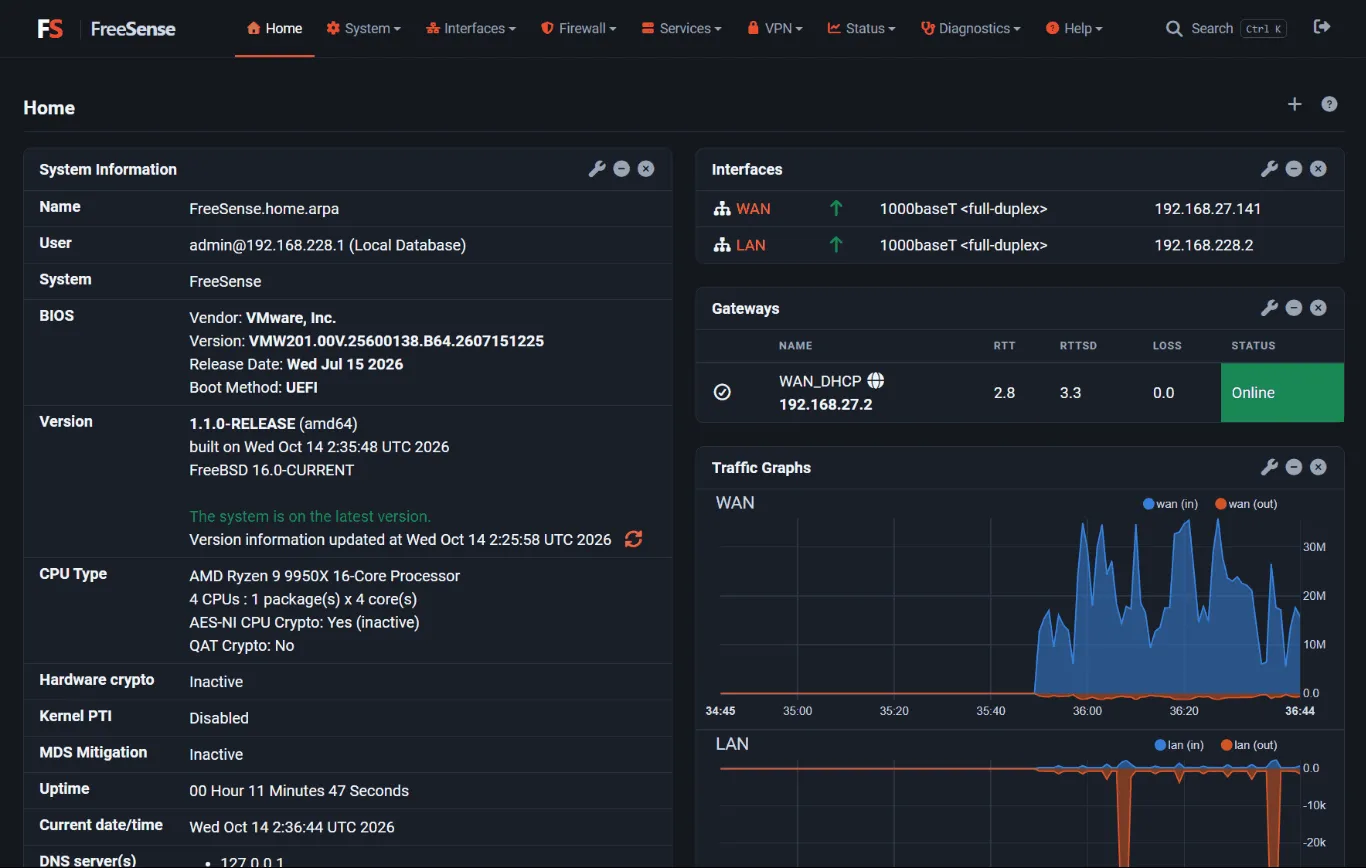Image resolution: width=1366 pixels, height=868 pixels.
Task: Refresh the version information check
Action: 633,539
